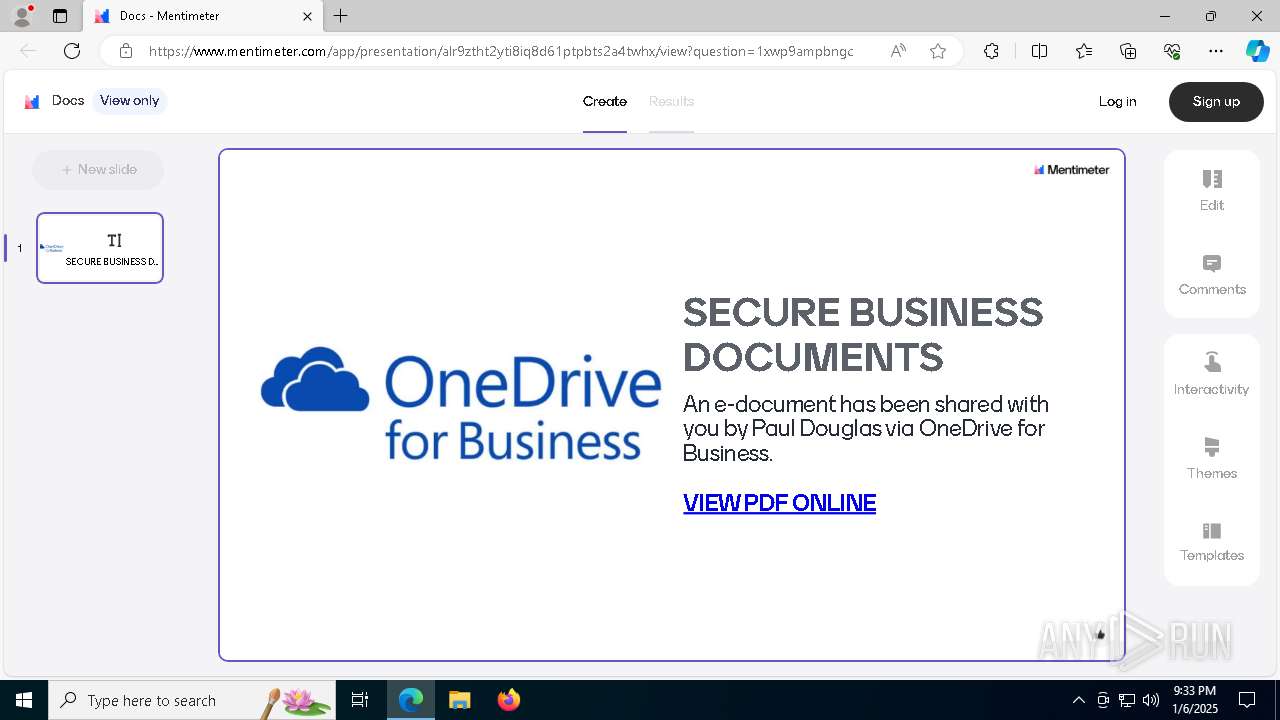Screen dimensions: 1280x720
Task: Click the Log in button
Action: [x=1117, y=101]
